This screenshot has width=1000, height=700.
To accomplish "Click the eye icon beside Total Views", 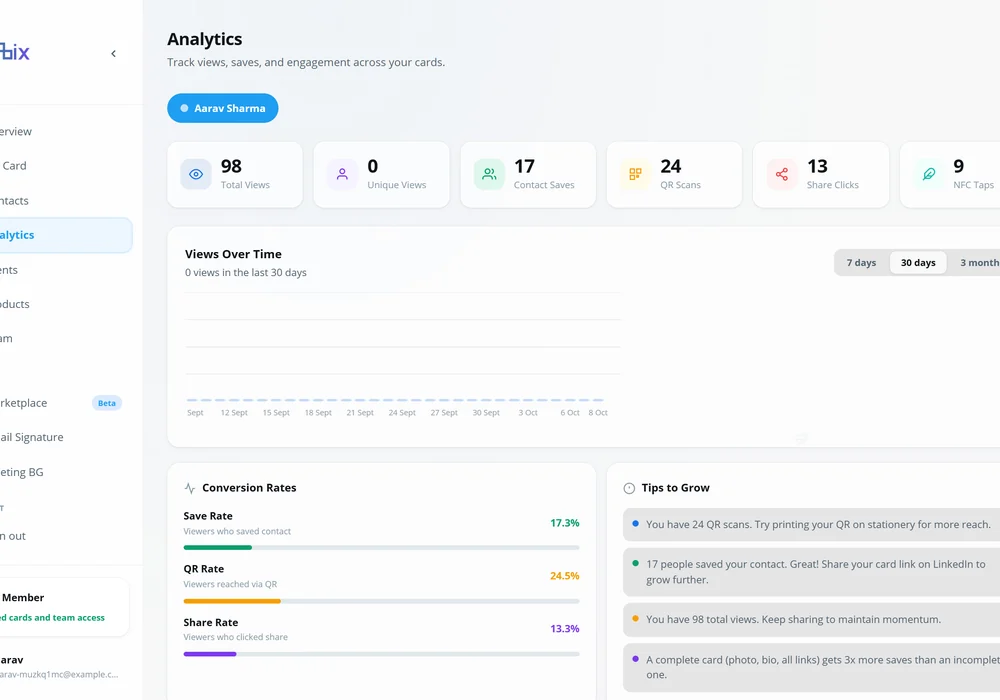I will click(x=196, y=174).
